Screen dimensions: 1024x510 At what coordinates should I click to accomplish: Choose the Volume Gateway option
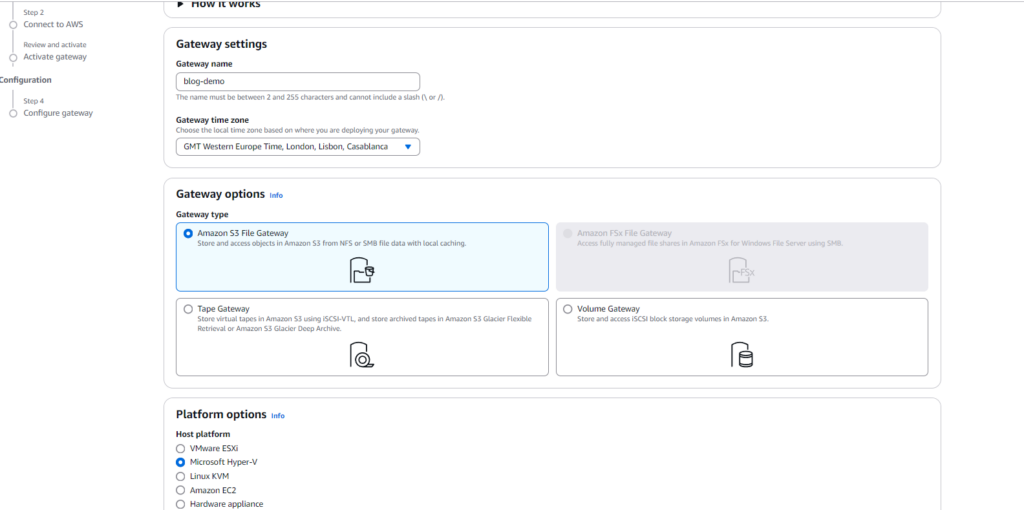[x=568, y=309]
